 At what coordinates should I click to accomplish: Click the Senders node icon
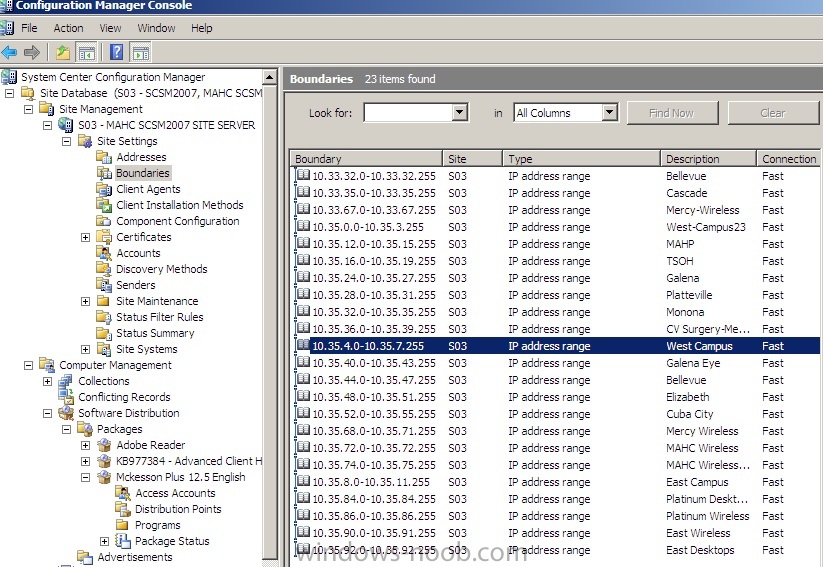(x=104, y=285)
